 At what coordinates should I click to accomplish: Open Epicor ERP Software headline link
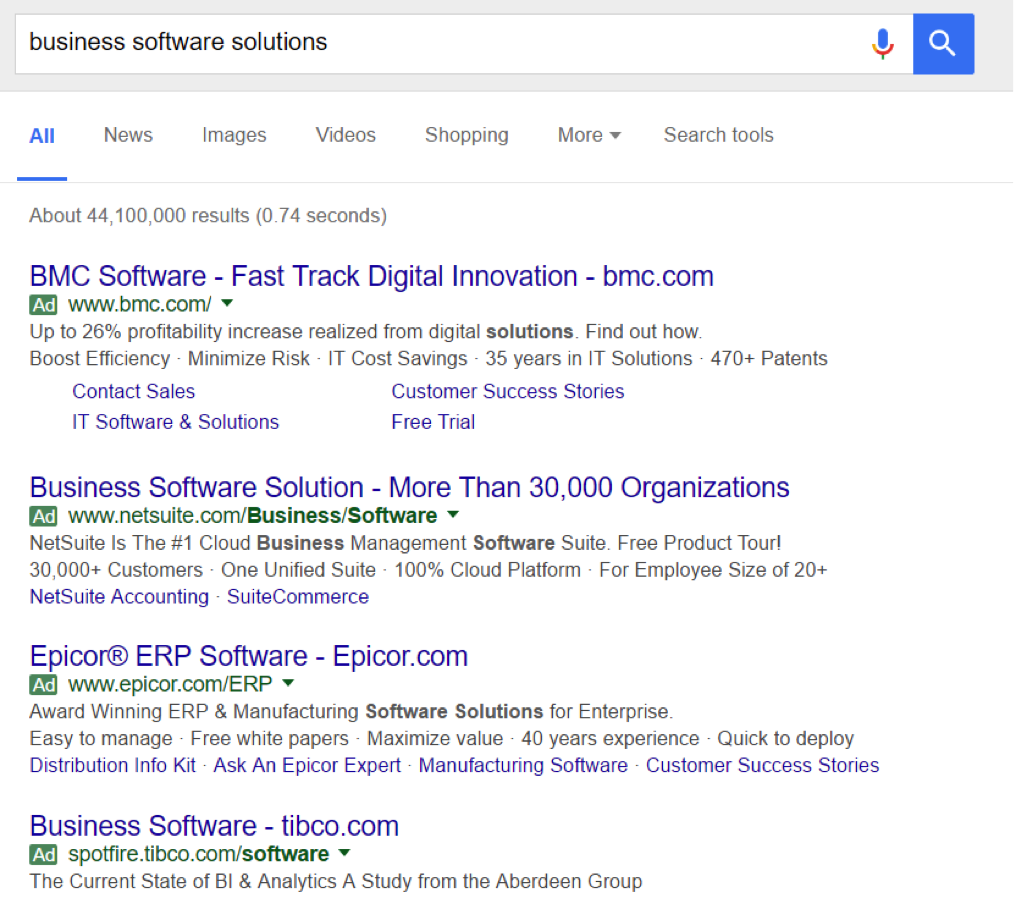(248, 656)
